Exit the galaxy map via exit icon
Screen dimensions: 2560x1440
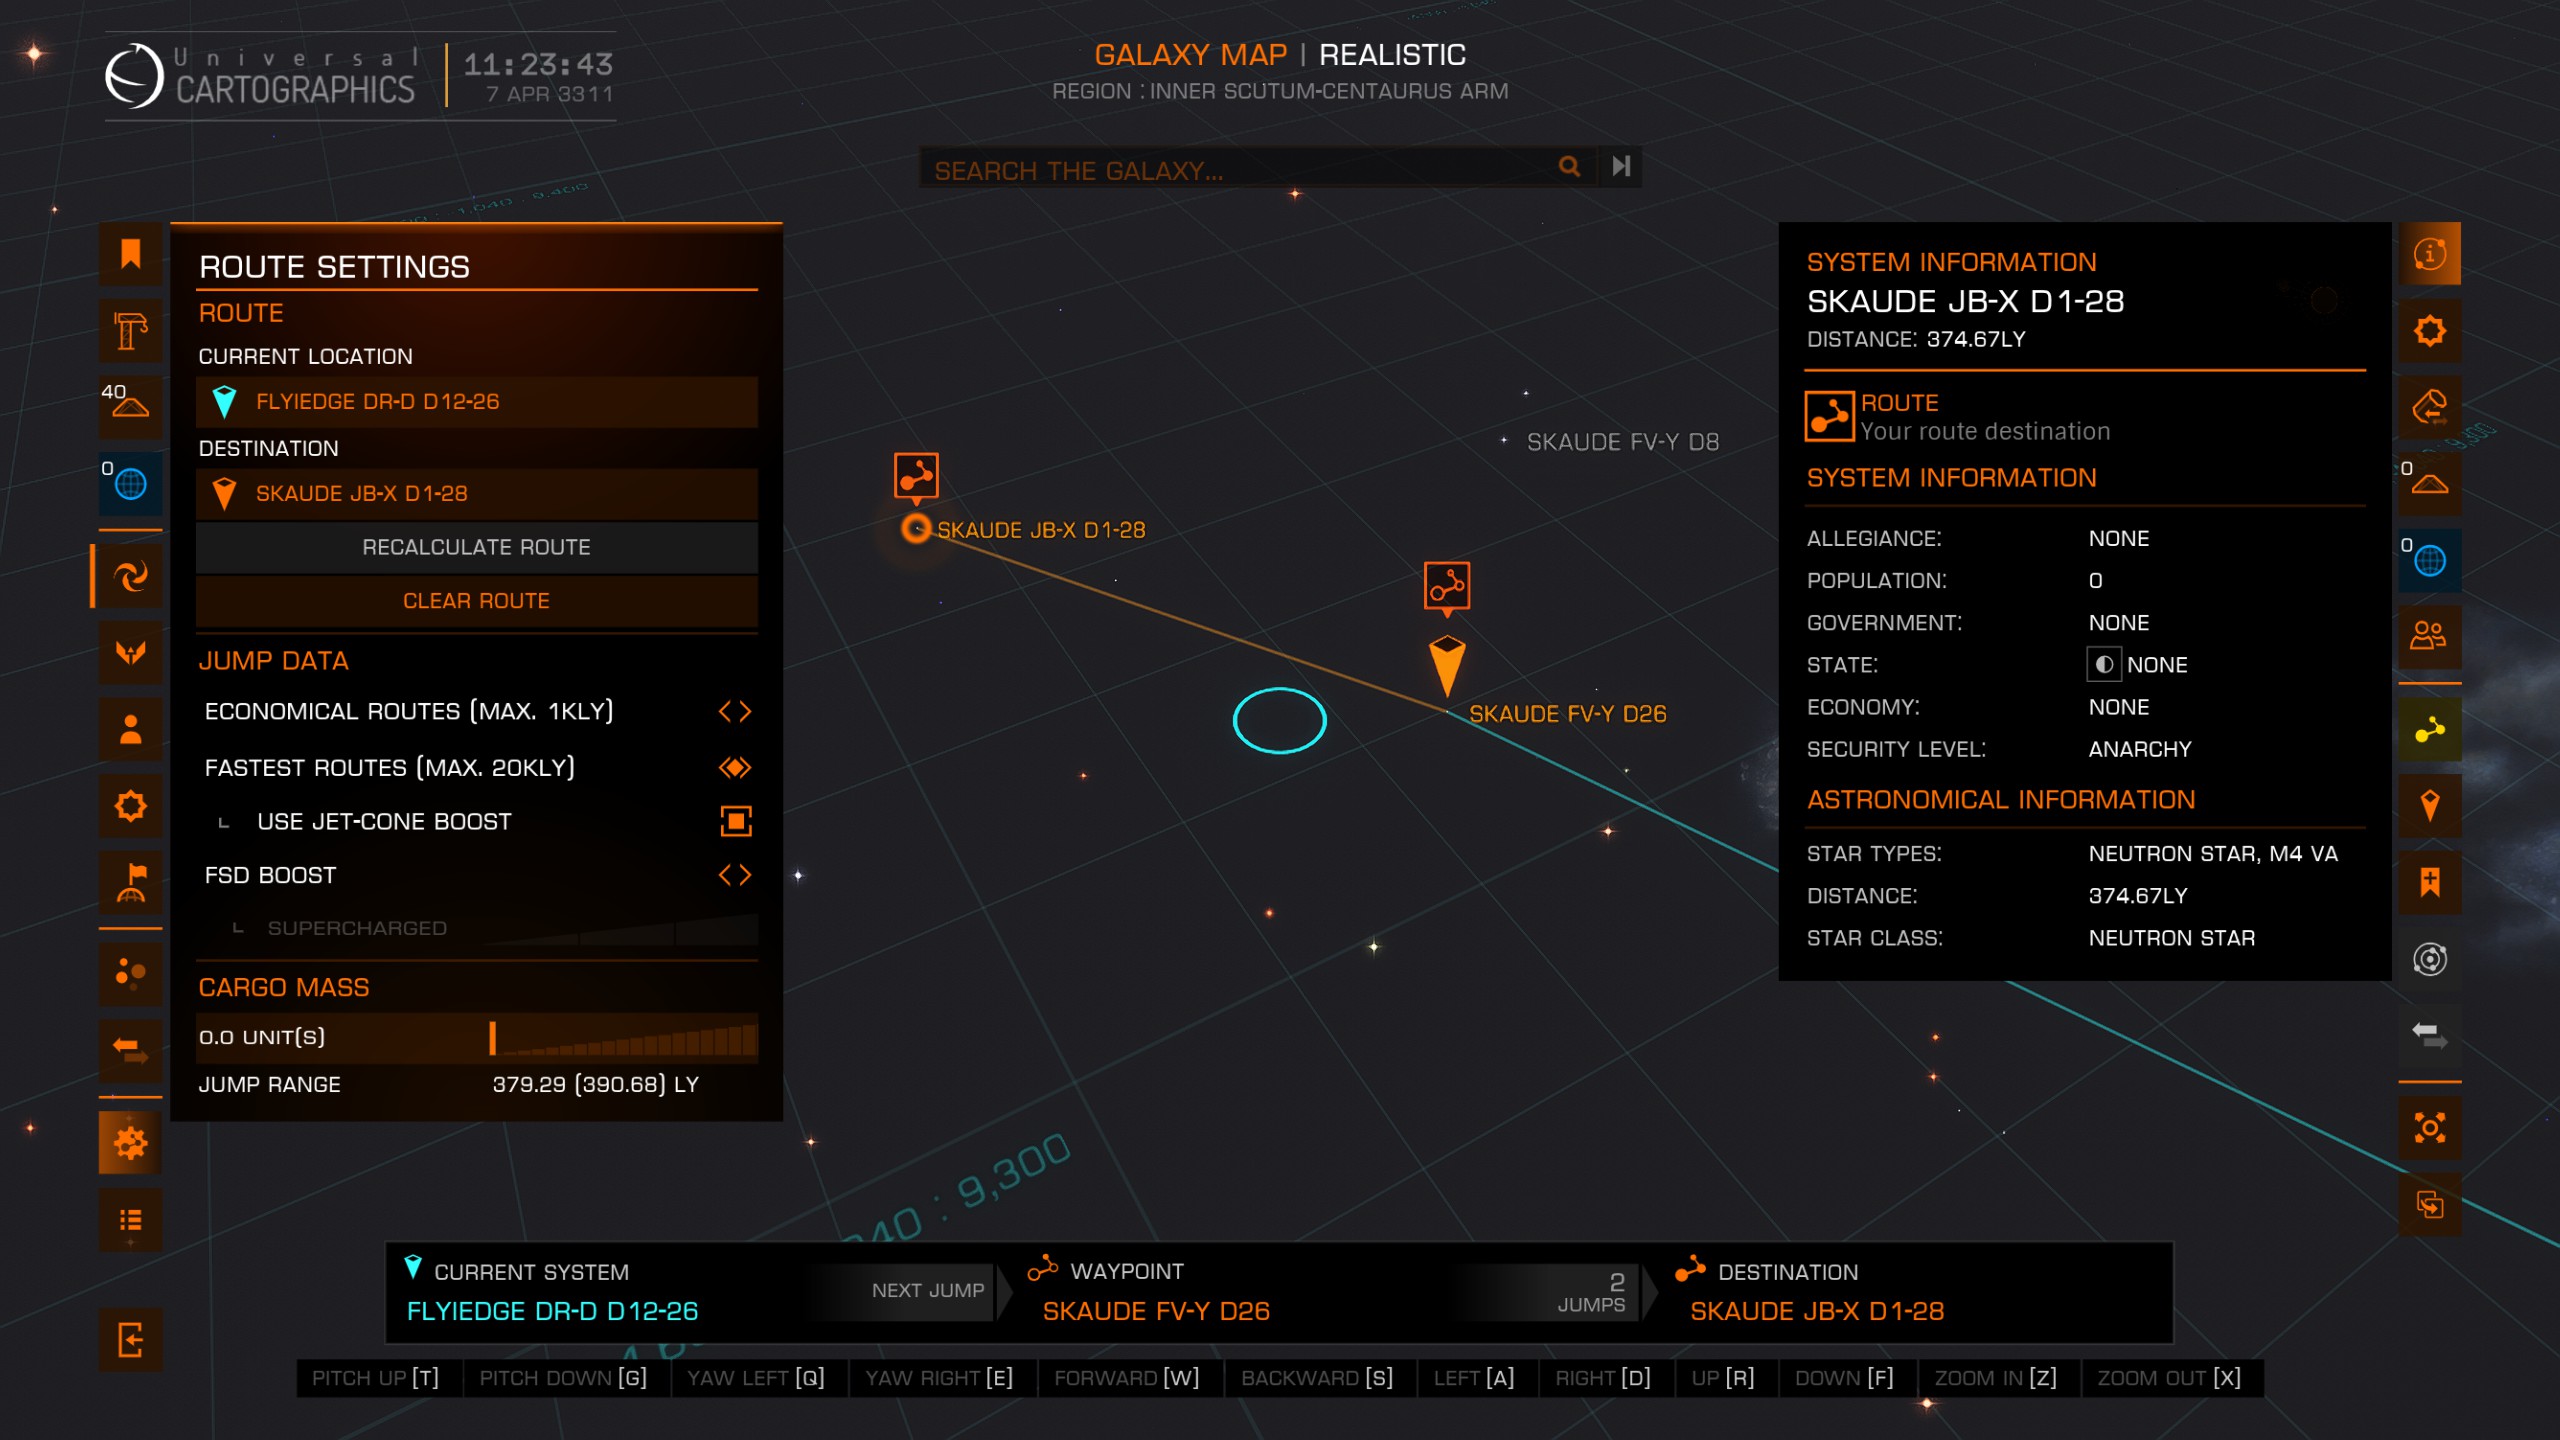tap(130, 1340)
